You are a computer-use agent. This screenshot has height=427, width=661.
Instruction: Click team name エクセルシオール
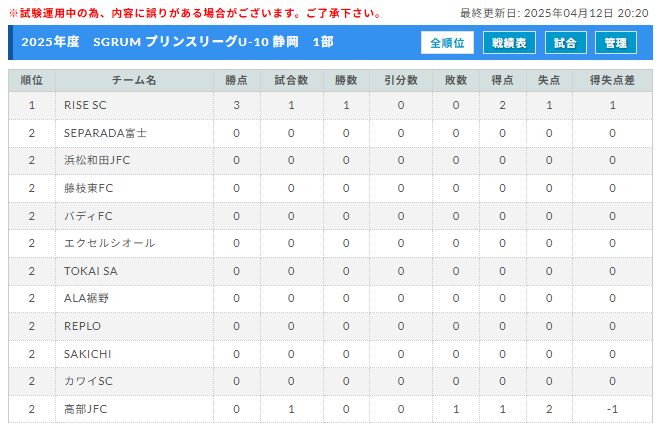pyautogui.click(x=109, y=244)
